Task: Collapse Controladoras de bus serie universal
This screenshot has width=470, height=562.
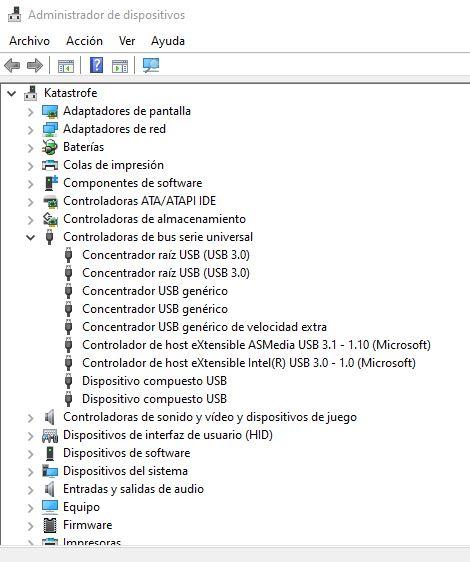Action: 30,237
